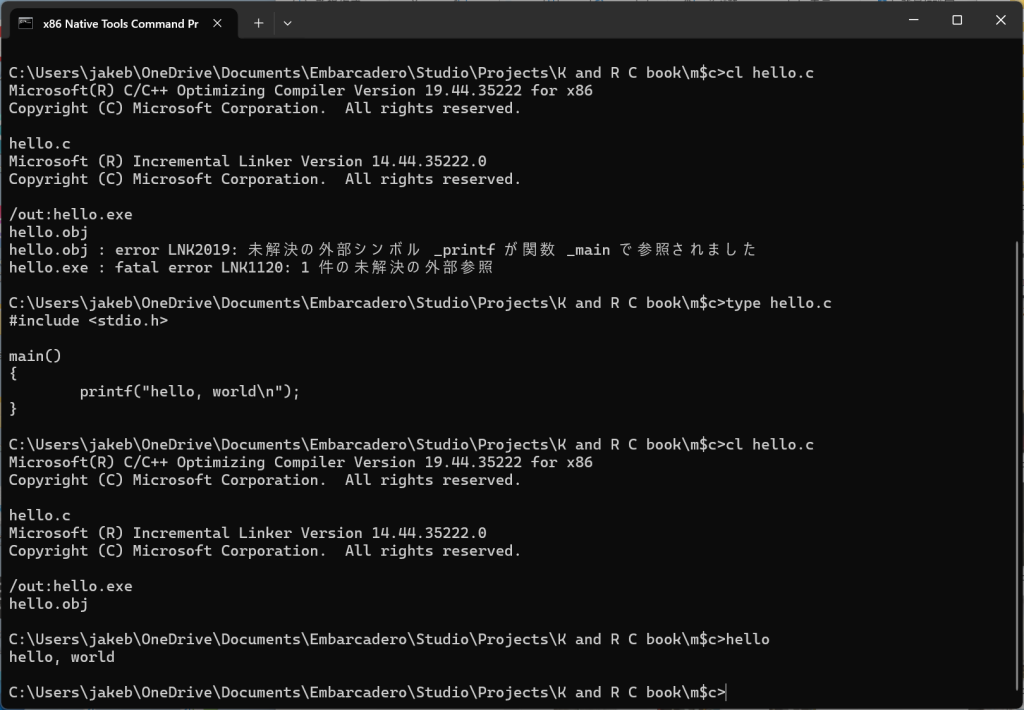Viewport: 1024px width, 710px height.
Task: Click the final "hello, world" program output
Action: [61, 657]
